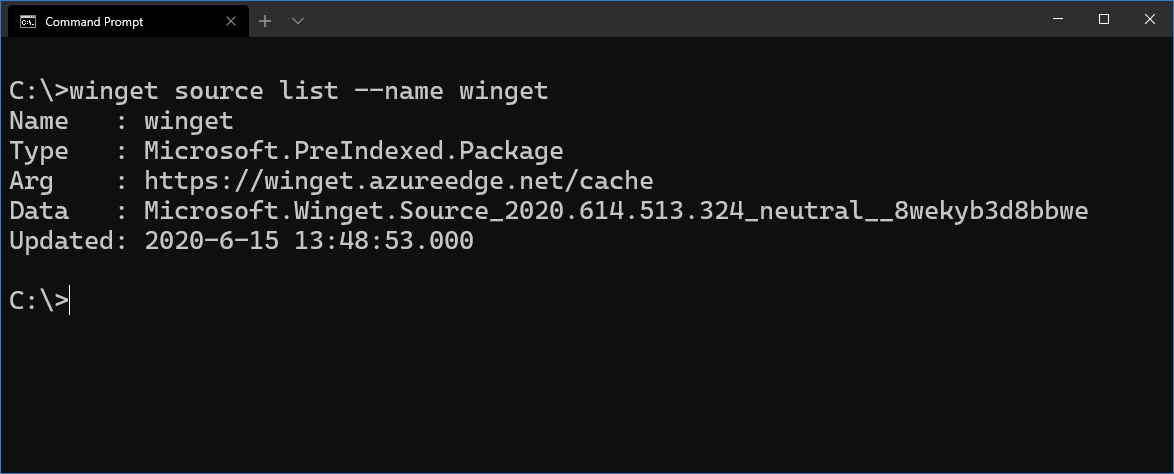The image size is (1174, 474).
Task: Click the 2020-6-15 13:48:53.000 timestamp
Action: (x=308, y=240)
